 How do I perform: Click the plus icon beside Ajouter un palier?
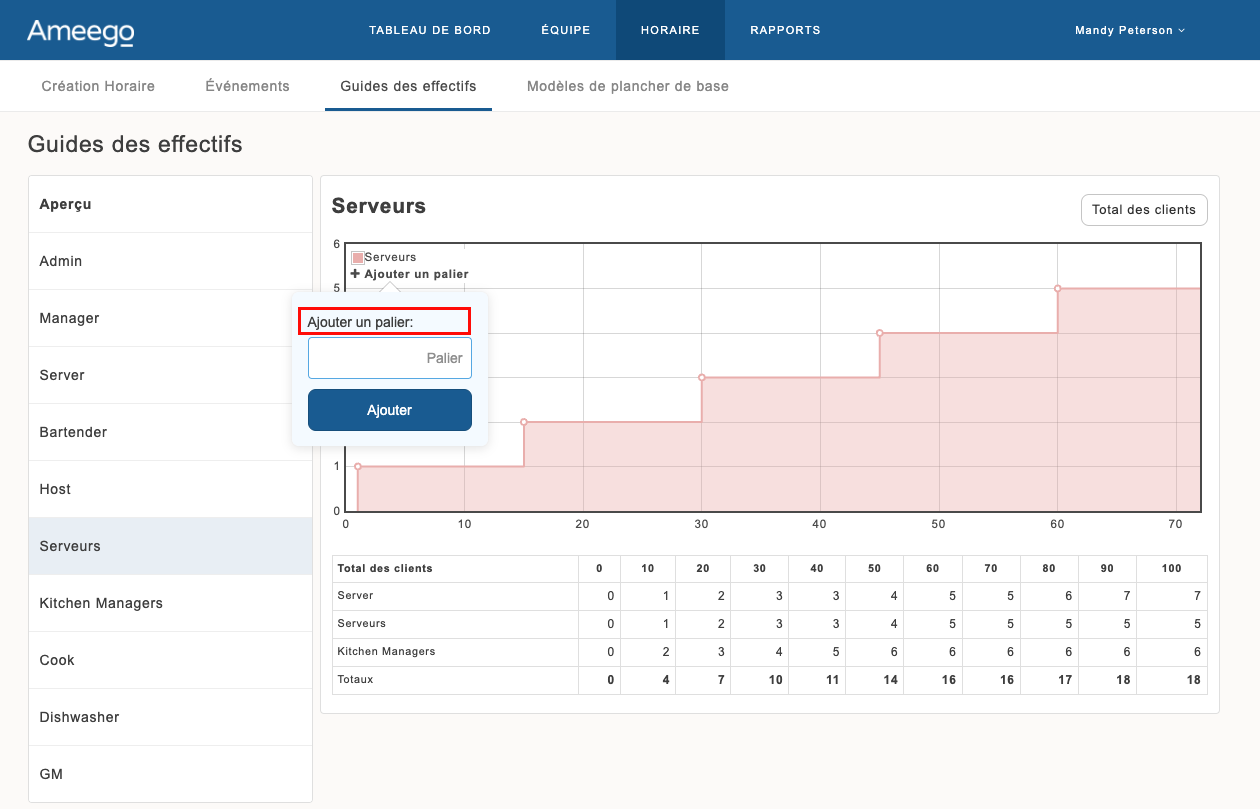[355, 274]
